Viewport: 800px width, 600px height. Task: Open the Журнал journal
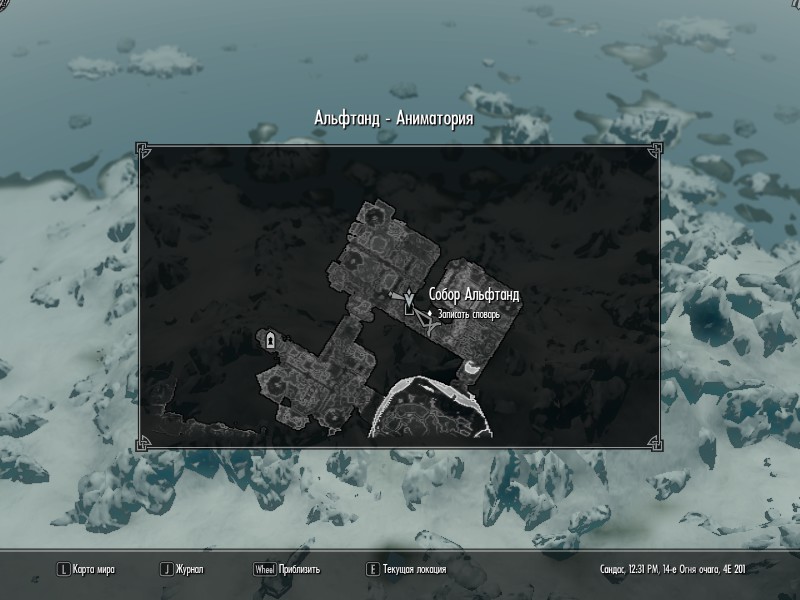190,569
